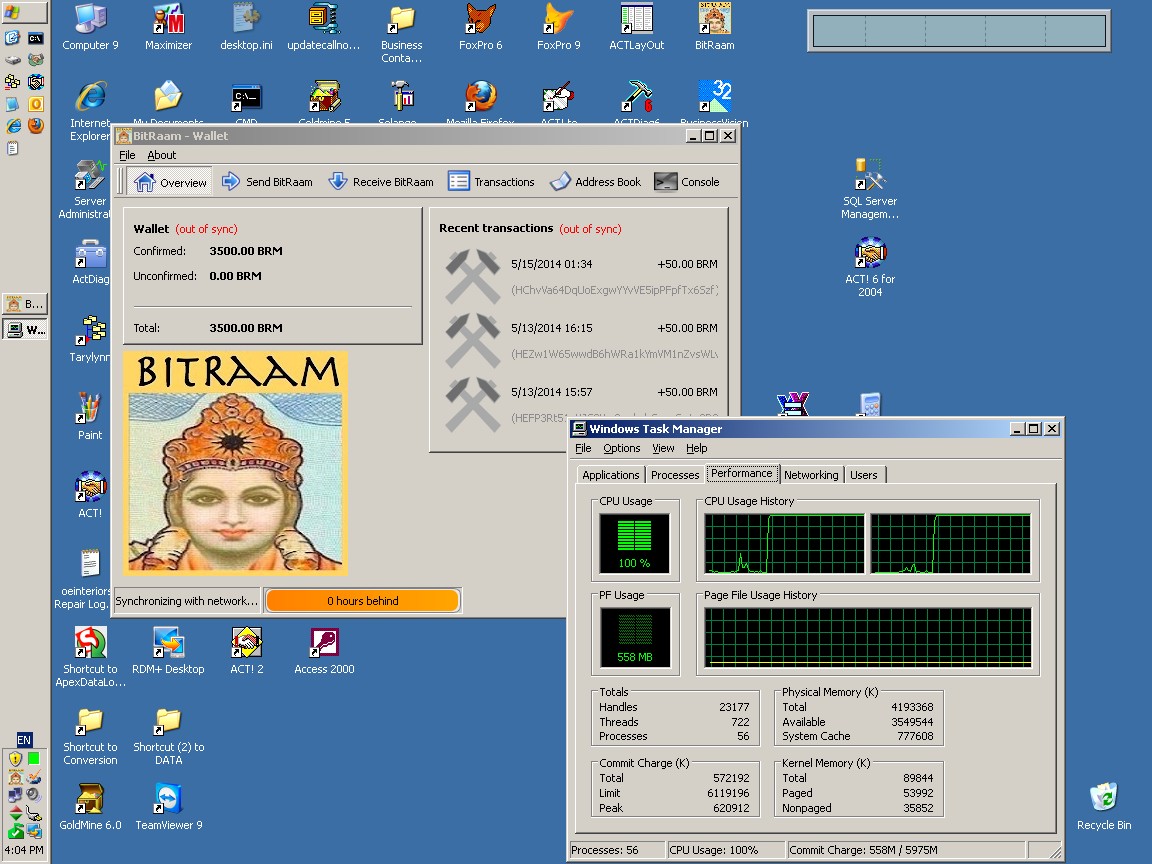Select the BusinessVision 32 desktop icon
The width and height of the screenshot is (1152, 864).
[714, 102]
